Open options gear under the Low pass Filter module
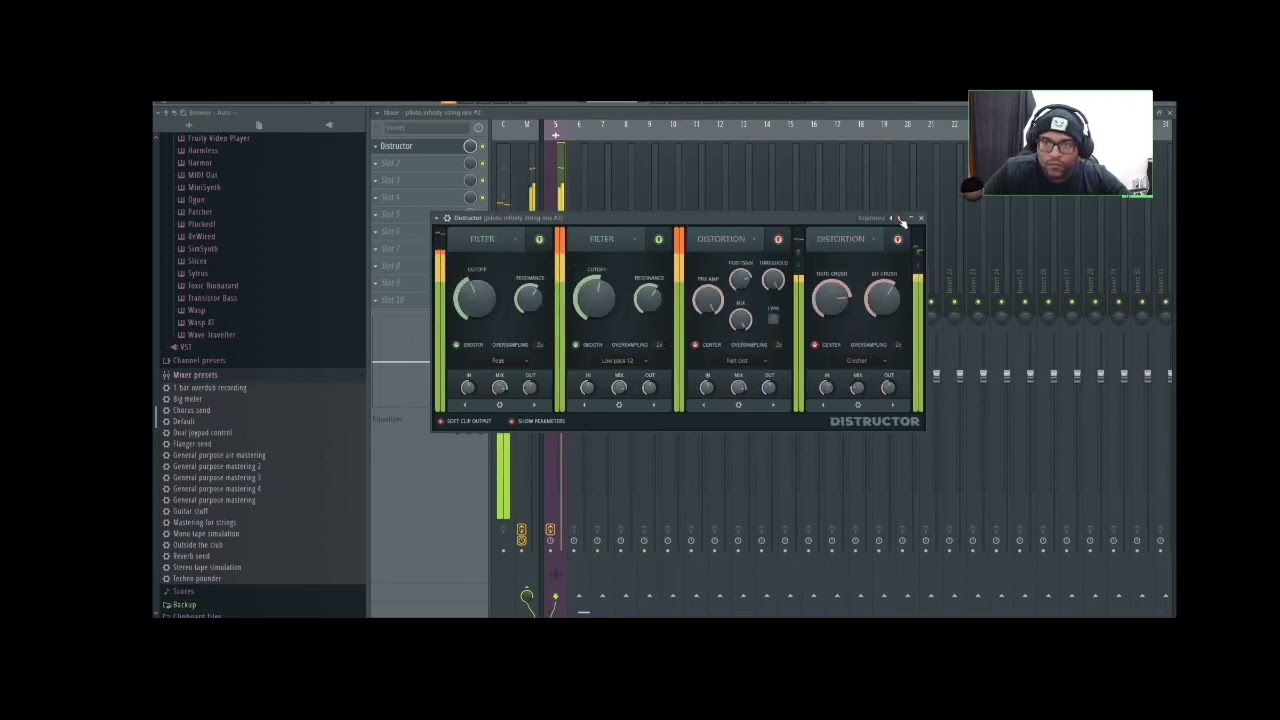The image size is (1280, 720). click(619, 405)
